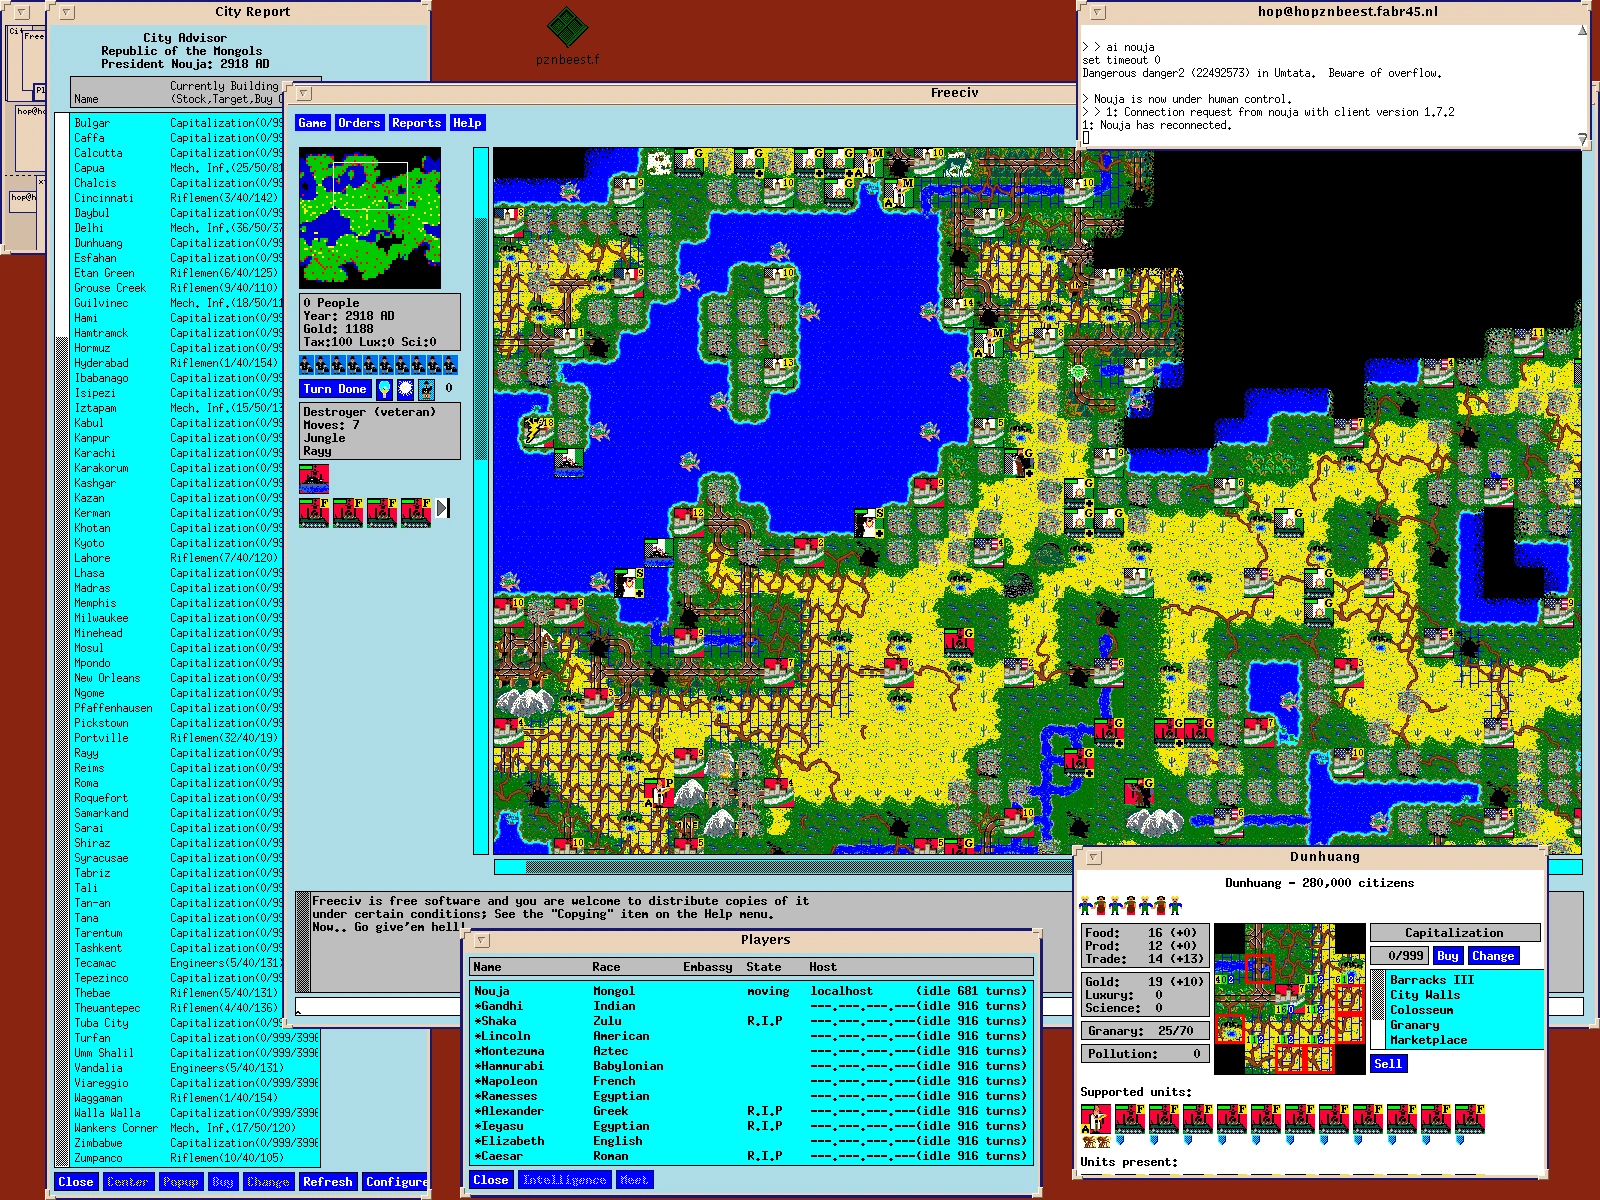Open the Reports menu
The image size is (1600, 1200).
416,123
